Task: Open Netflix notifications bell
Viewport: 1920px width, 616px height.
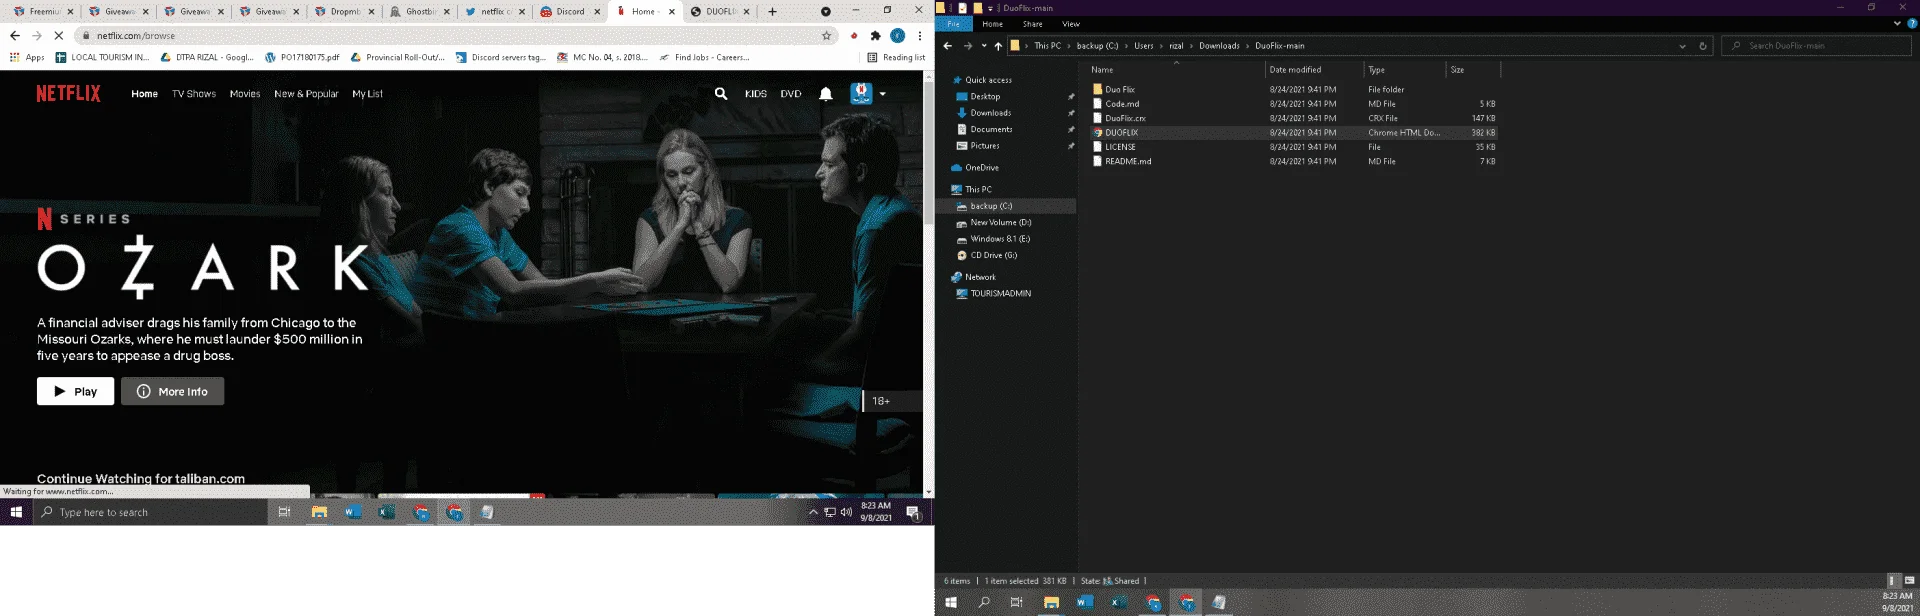Action: pos(826,94)
